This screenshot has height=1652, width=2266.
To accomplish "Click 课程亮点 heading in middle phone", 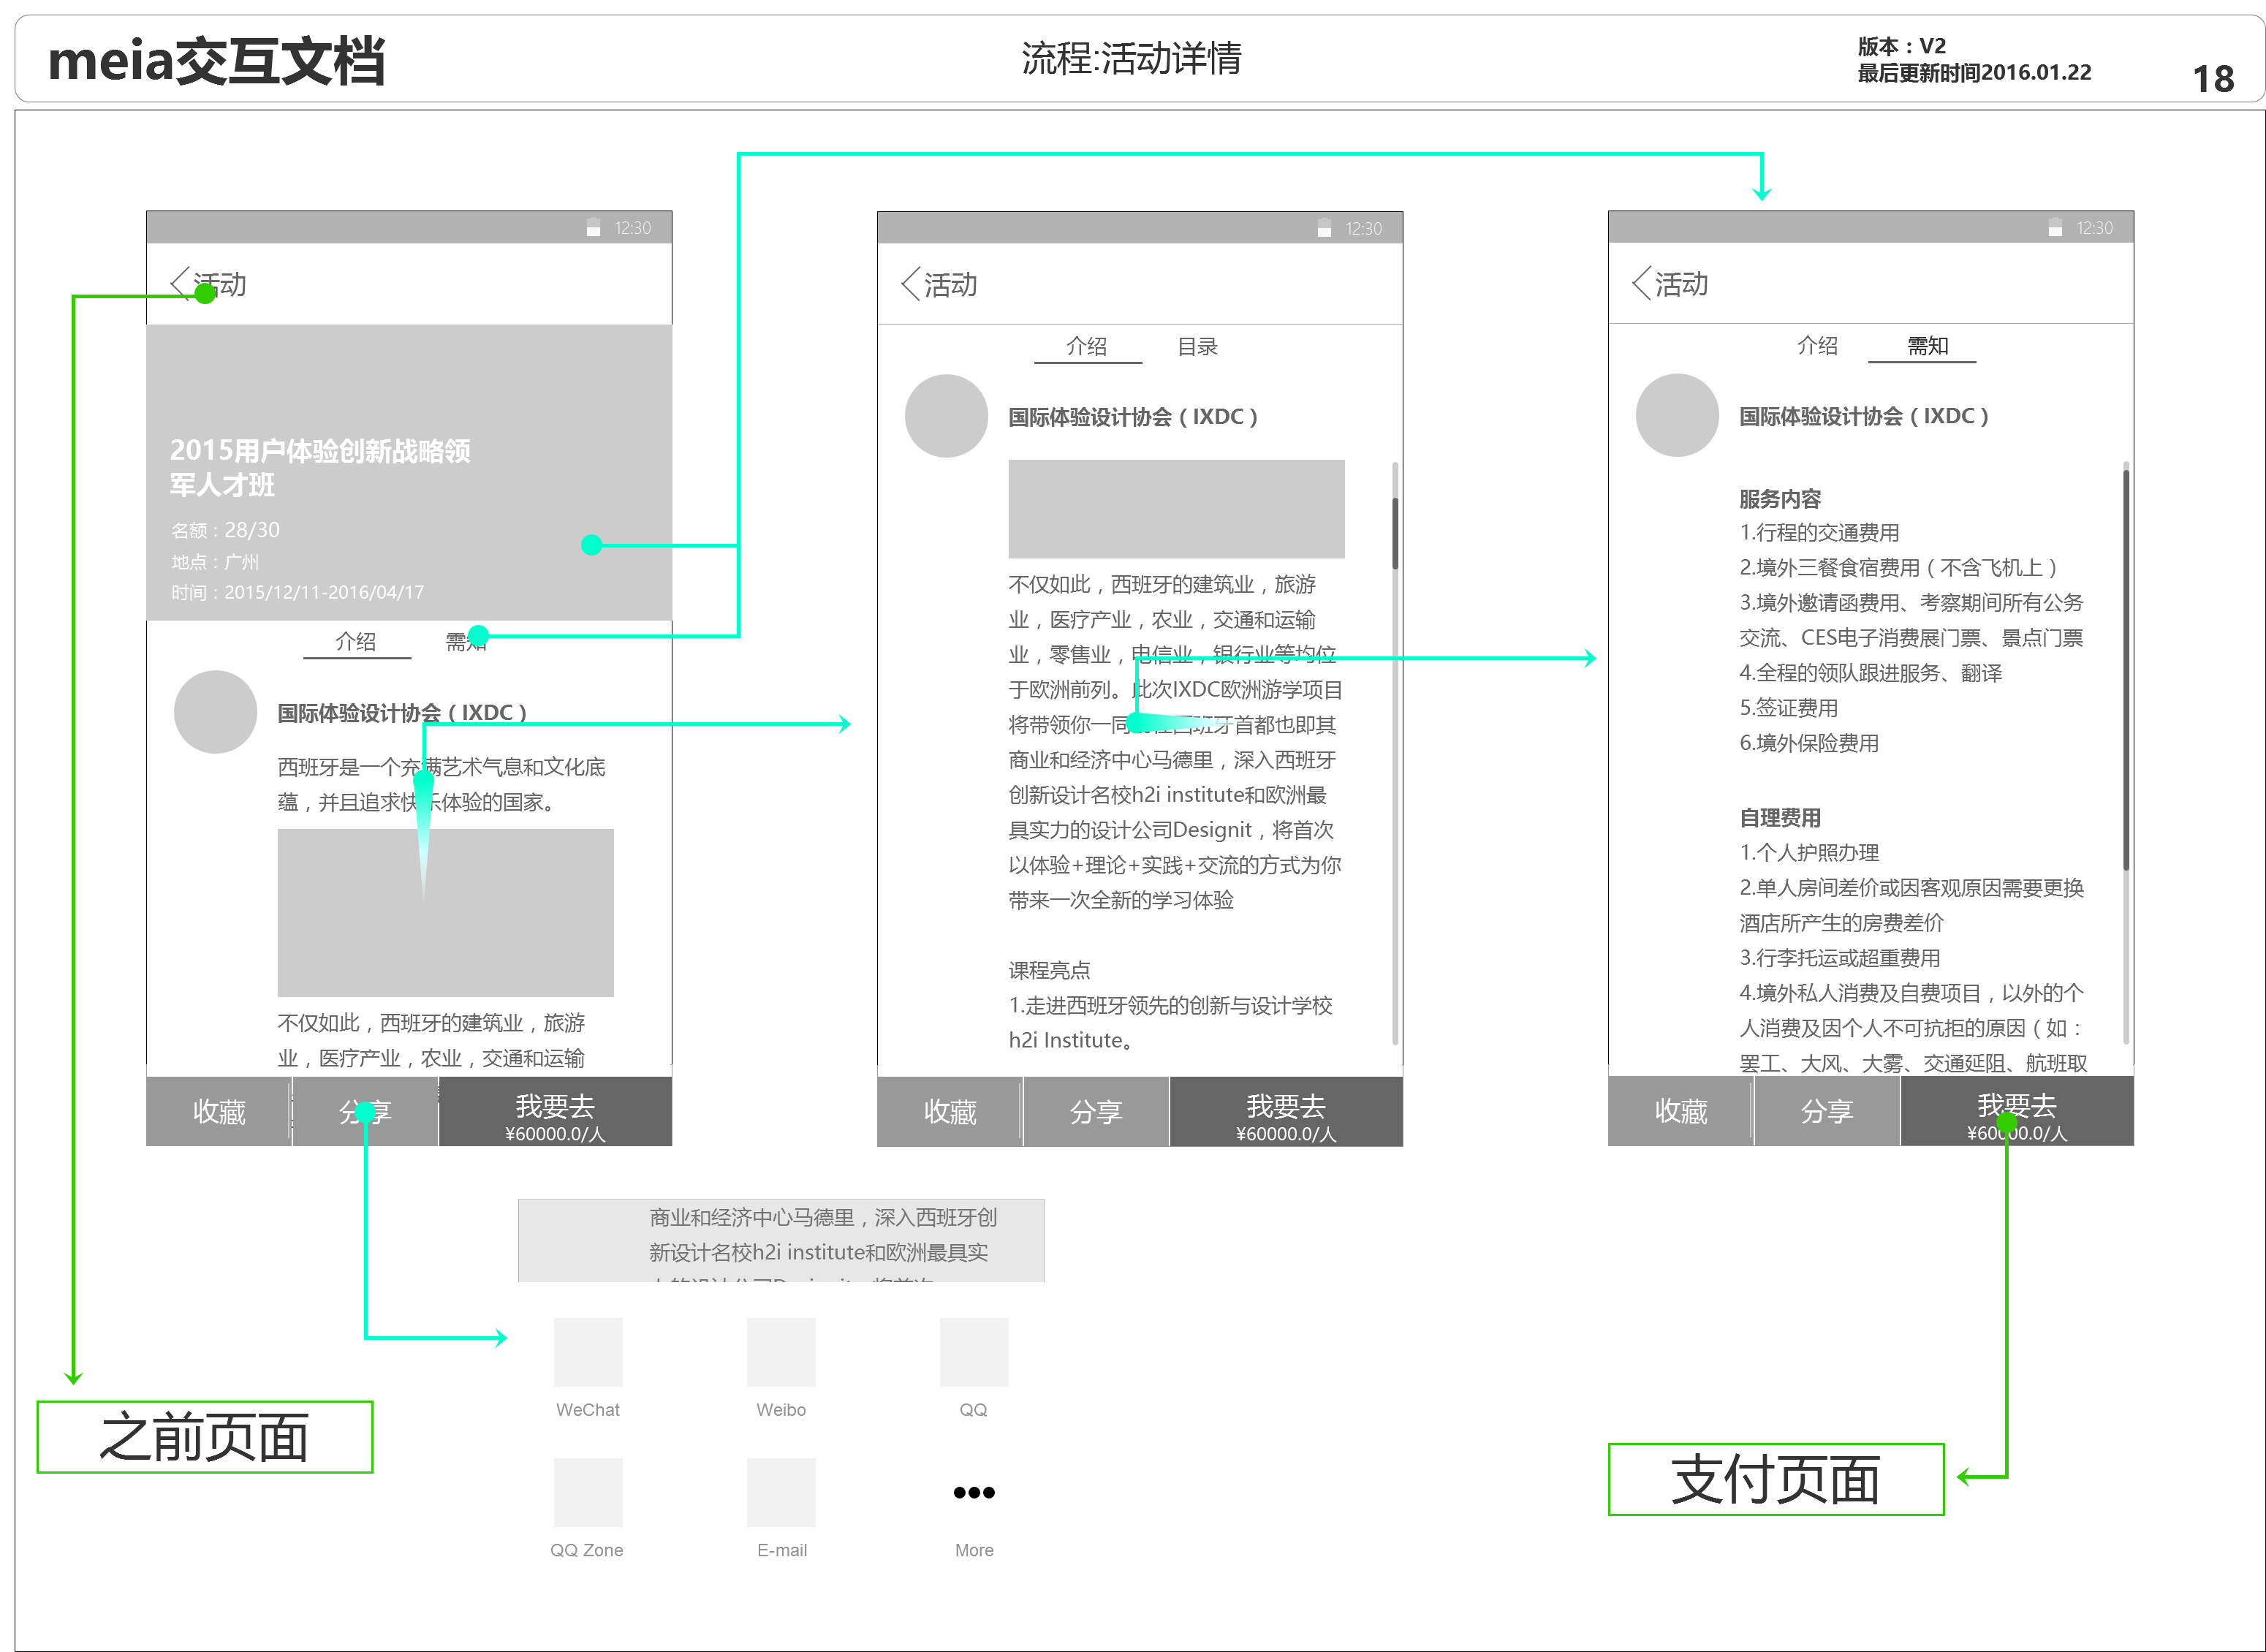I will [1049, 969].
